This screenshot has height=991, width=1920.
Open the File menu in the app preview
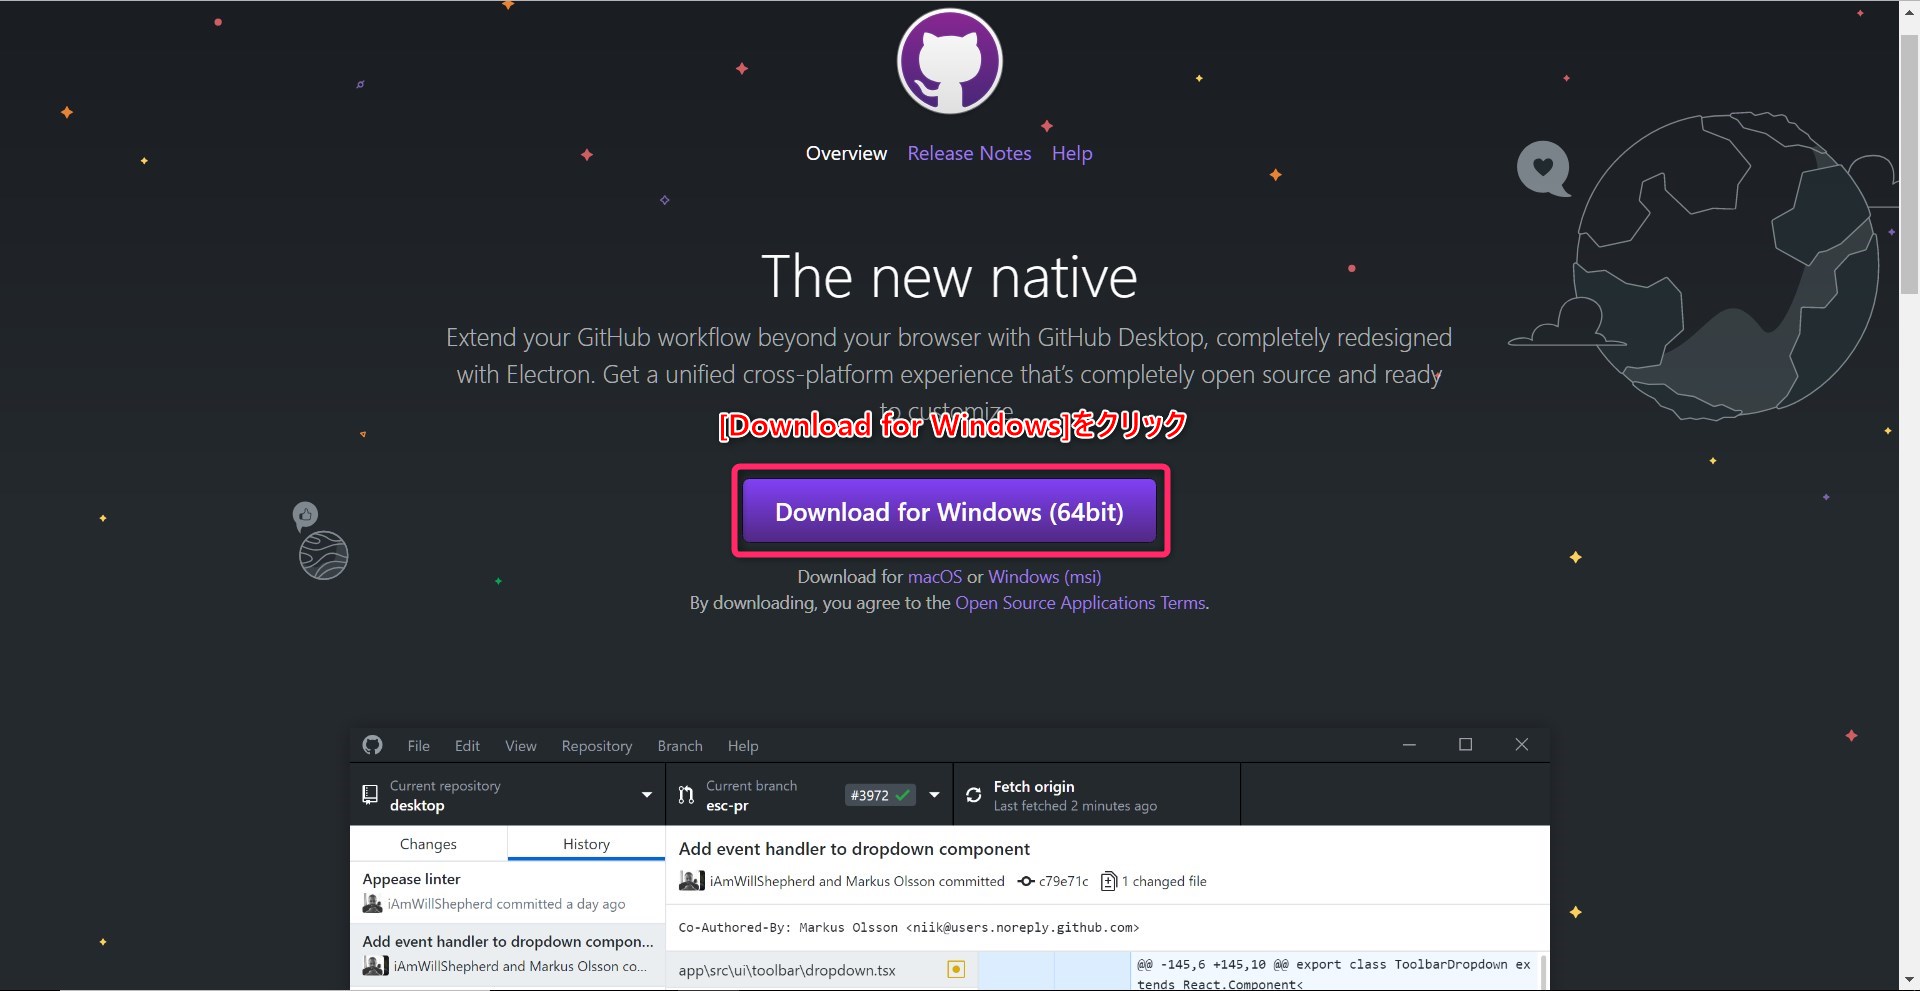point(418,746)
